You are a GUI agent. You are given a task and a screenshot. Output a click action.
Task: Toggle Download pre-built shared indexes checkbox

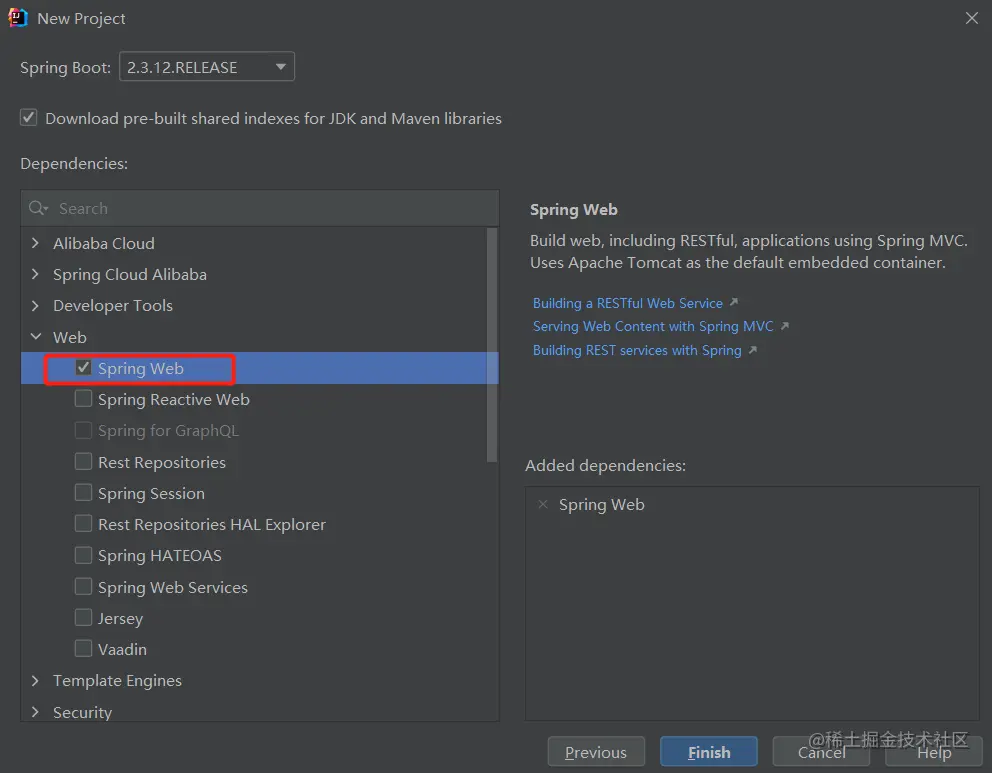coord(28,118)
